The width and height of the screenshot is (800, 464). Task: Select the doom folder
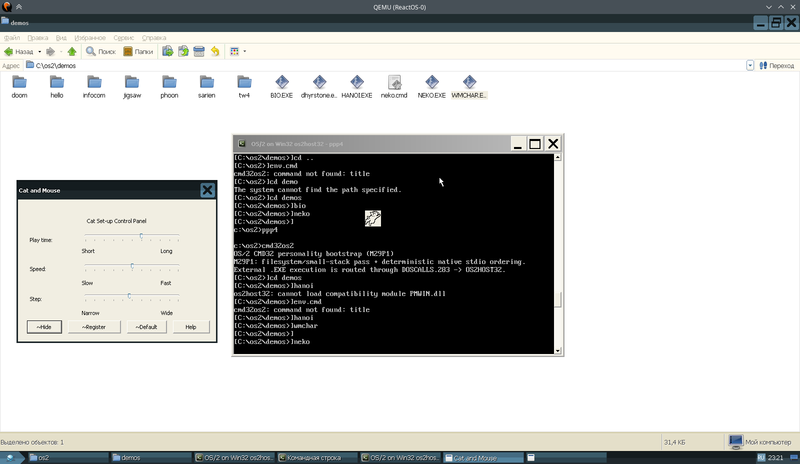19,87
